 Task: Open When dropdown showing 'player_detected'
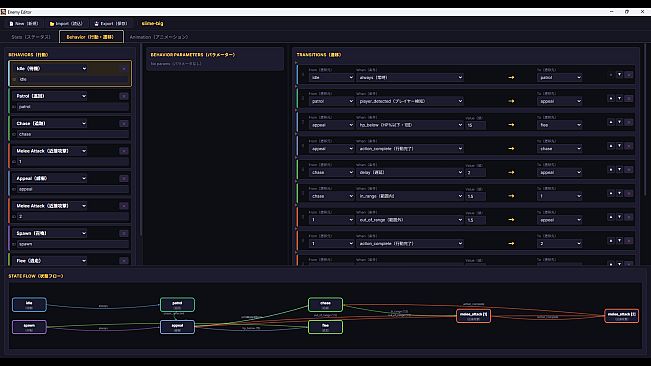410,101
